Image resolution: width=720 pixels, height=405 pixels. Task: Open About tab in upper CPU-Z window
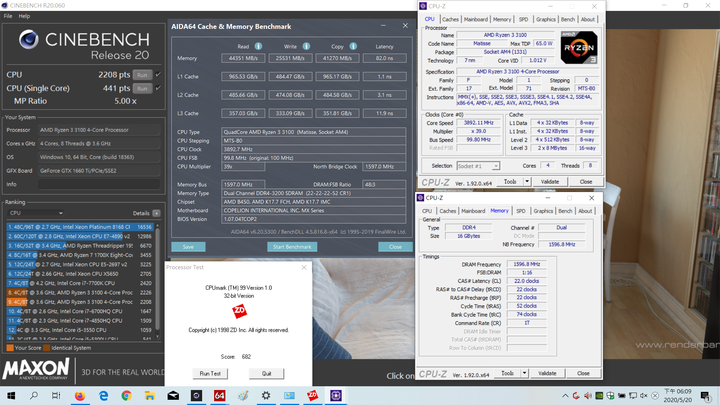588,19
